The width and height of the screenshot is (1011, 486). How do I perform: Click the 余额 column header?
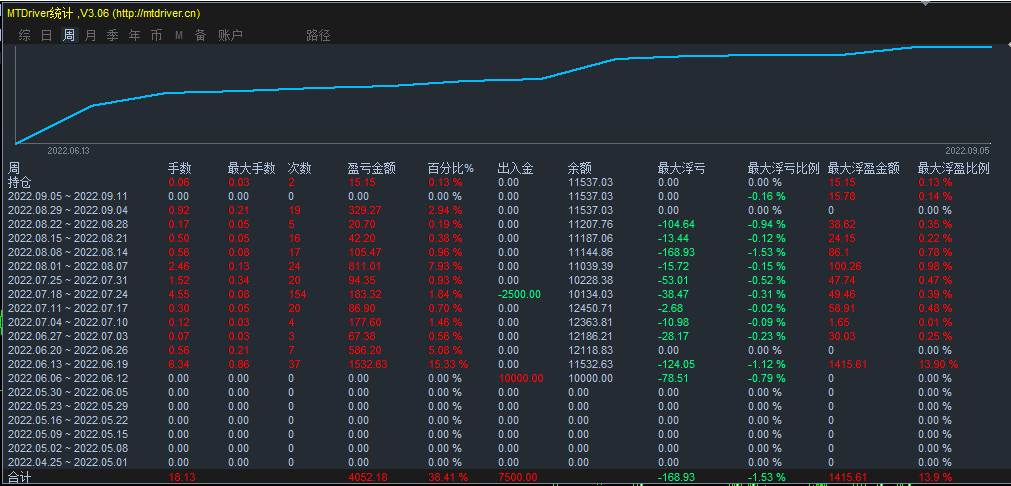coord(579,169)
